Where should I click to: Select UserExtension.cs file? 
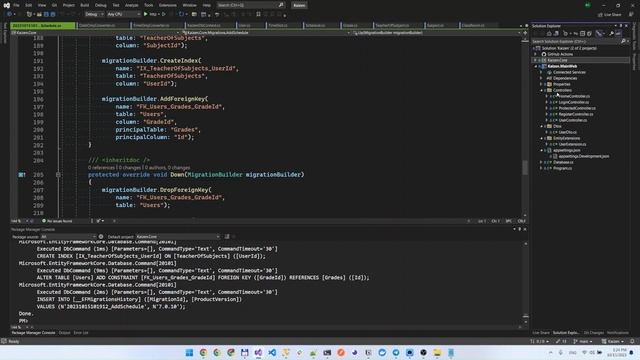pyautogui.click(x=572, y=144)
